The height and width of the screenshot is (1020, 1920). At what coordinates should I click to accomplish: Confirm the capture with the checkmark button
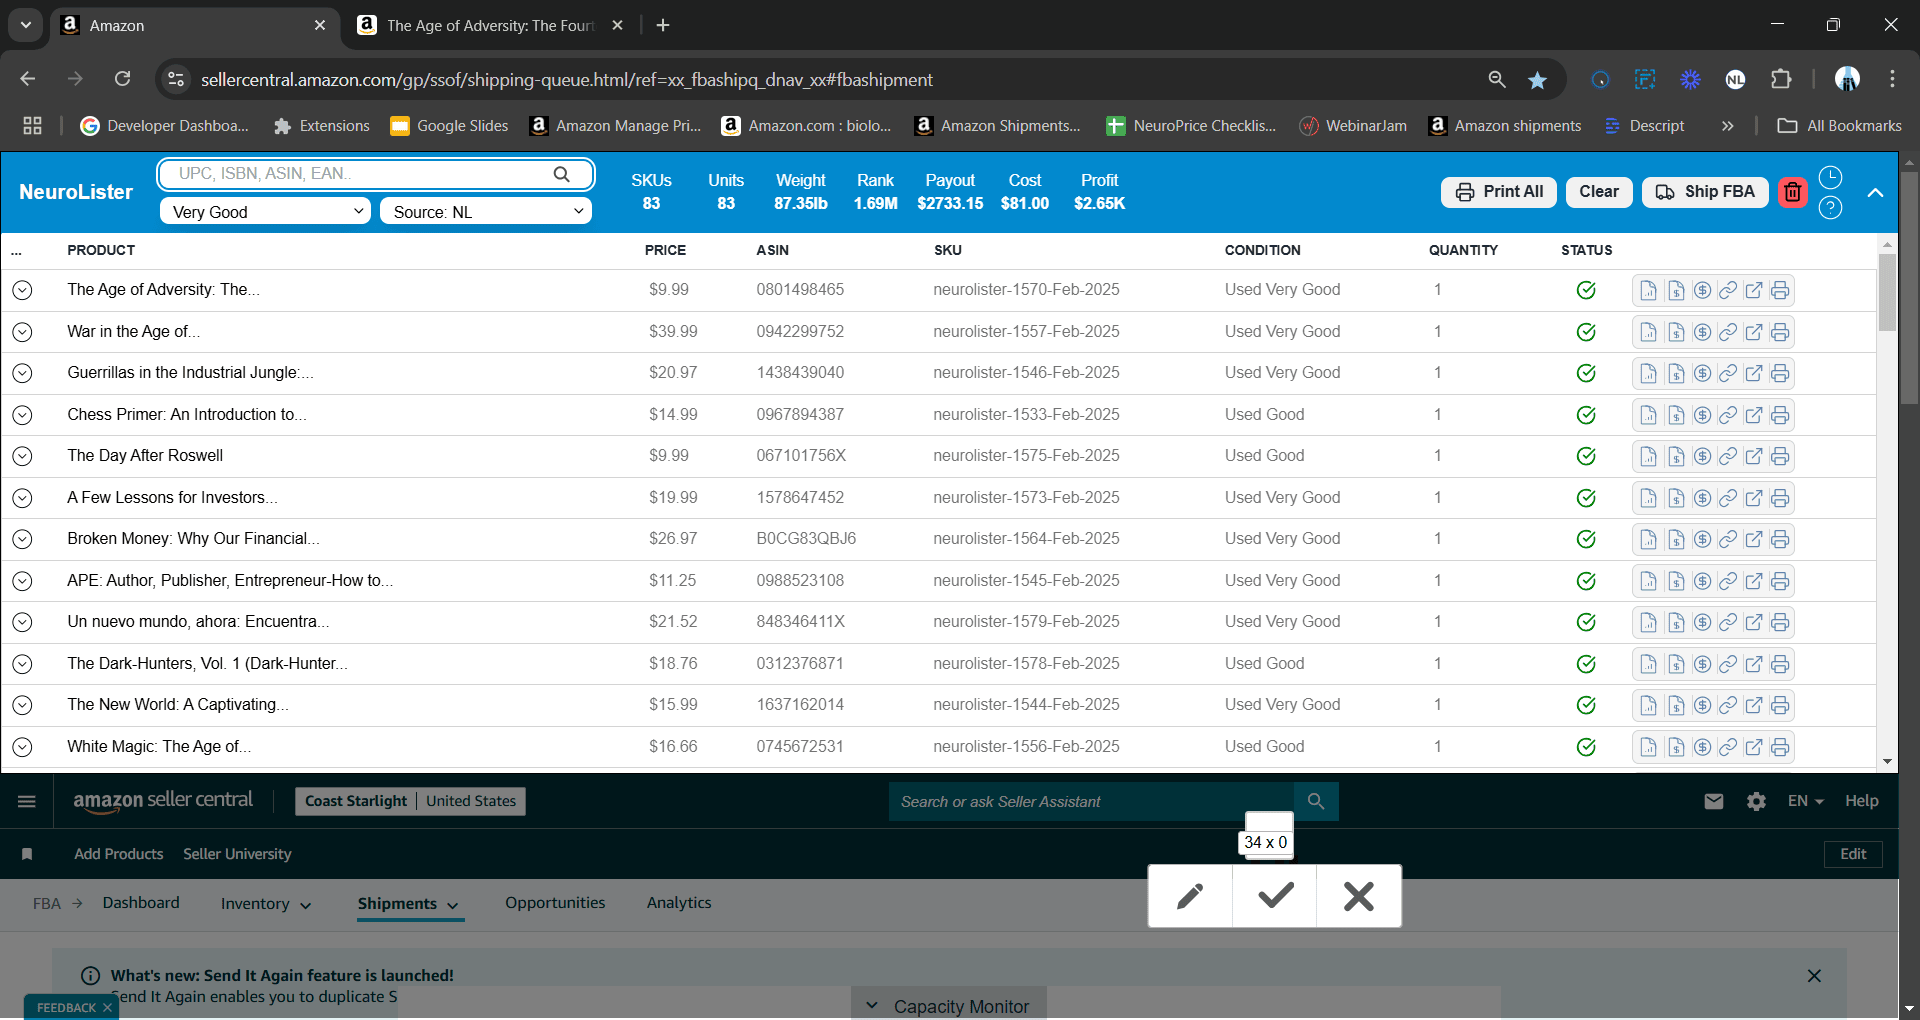click(1275, 896)
